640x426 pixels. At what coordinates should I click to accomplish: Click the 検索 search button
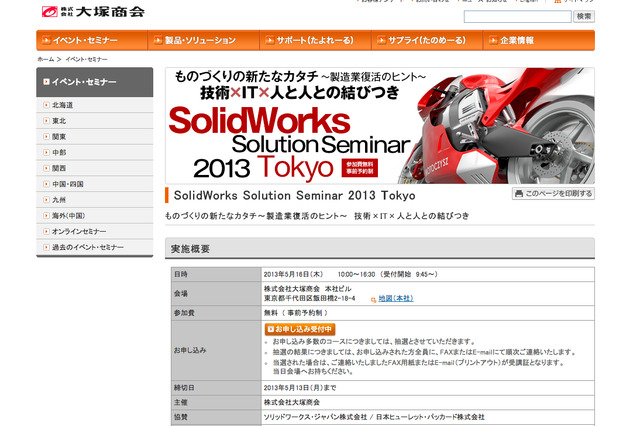click(x=584, y=17)
